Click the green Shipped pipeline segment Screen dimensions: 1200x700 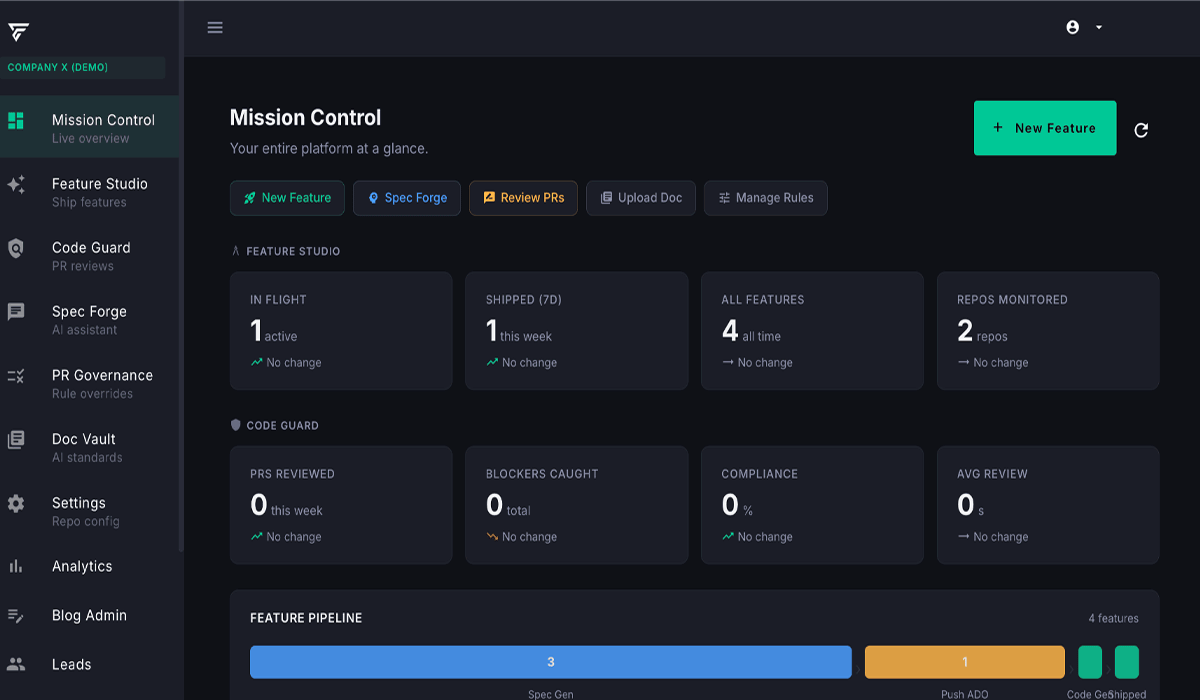[x=1127, y=662]
